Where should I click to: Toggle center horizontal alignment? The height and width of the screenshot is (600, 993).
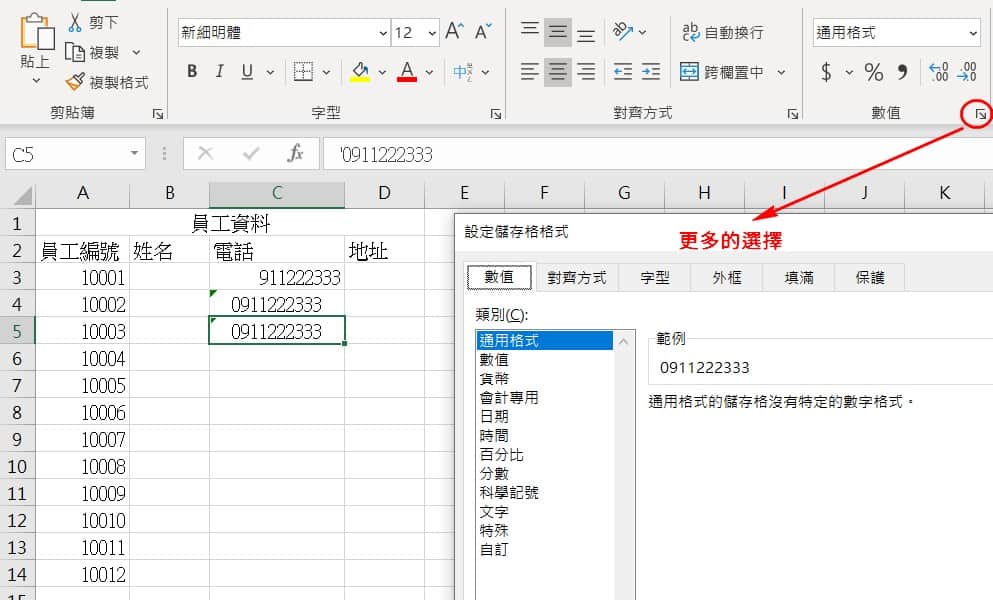coord(558,72)
